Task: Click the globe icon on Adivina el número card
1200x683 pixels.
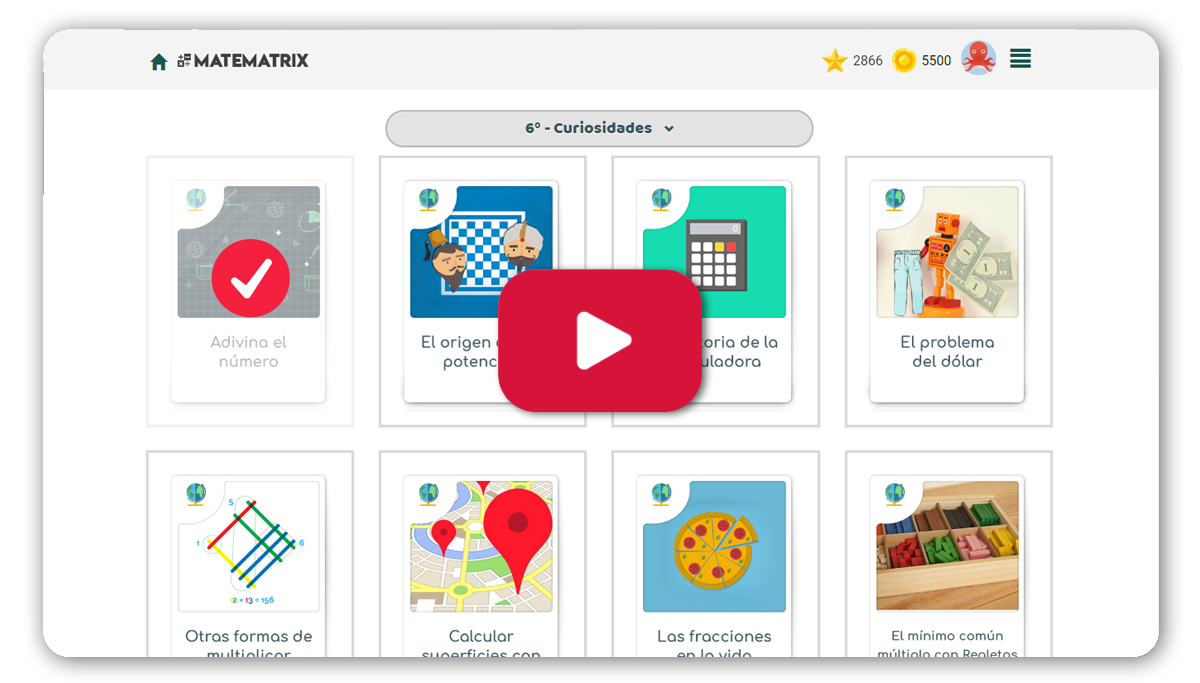Action: (196, 199)
